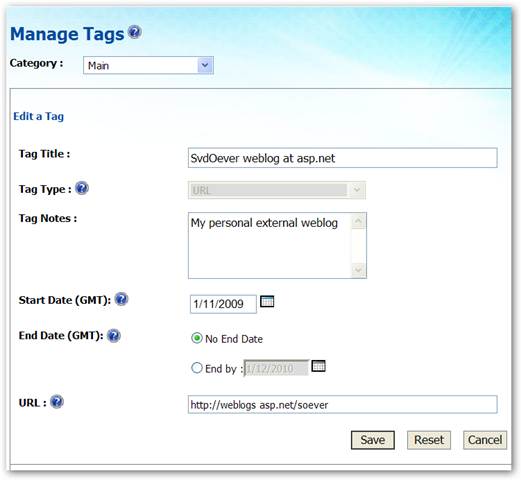Open calendar picker for Start Date
521x480 pixels.
(267, 301)
